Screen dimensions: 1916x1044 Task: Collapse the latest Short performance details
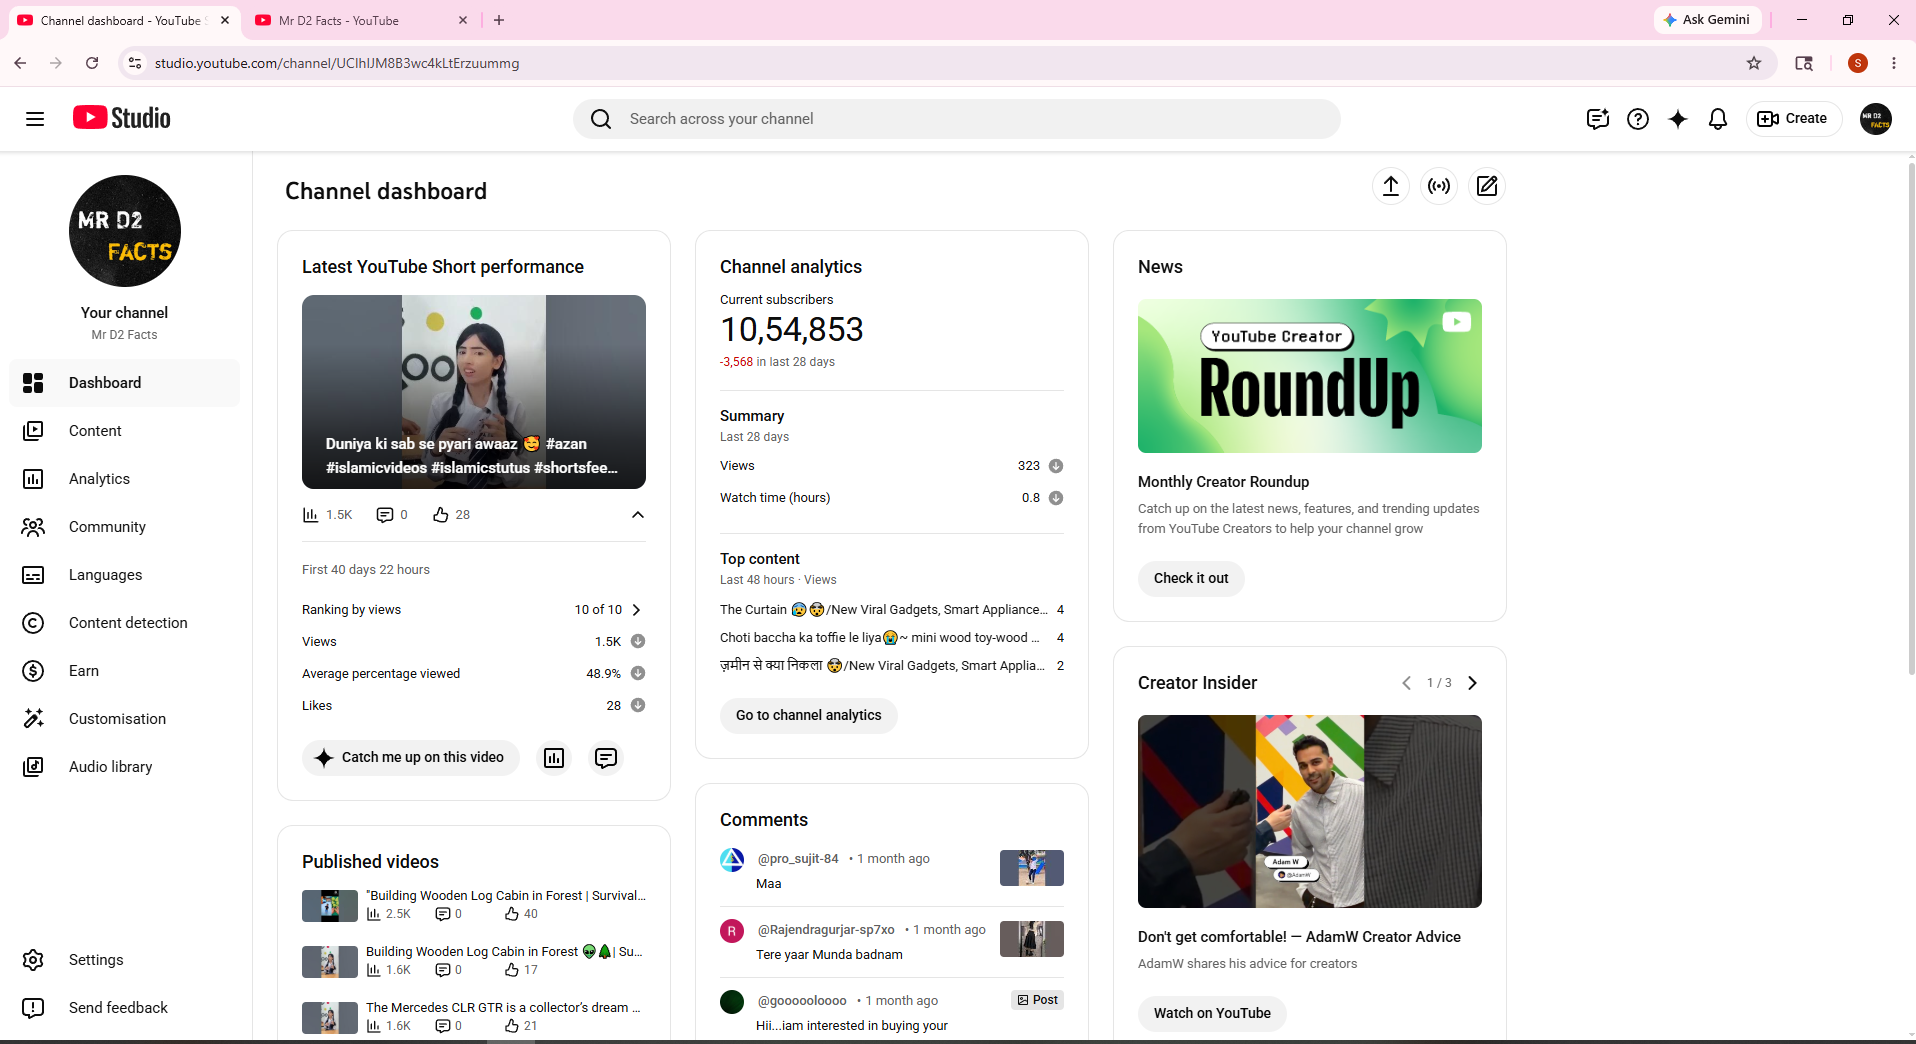[638, 515]
